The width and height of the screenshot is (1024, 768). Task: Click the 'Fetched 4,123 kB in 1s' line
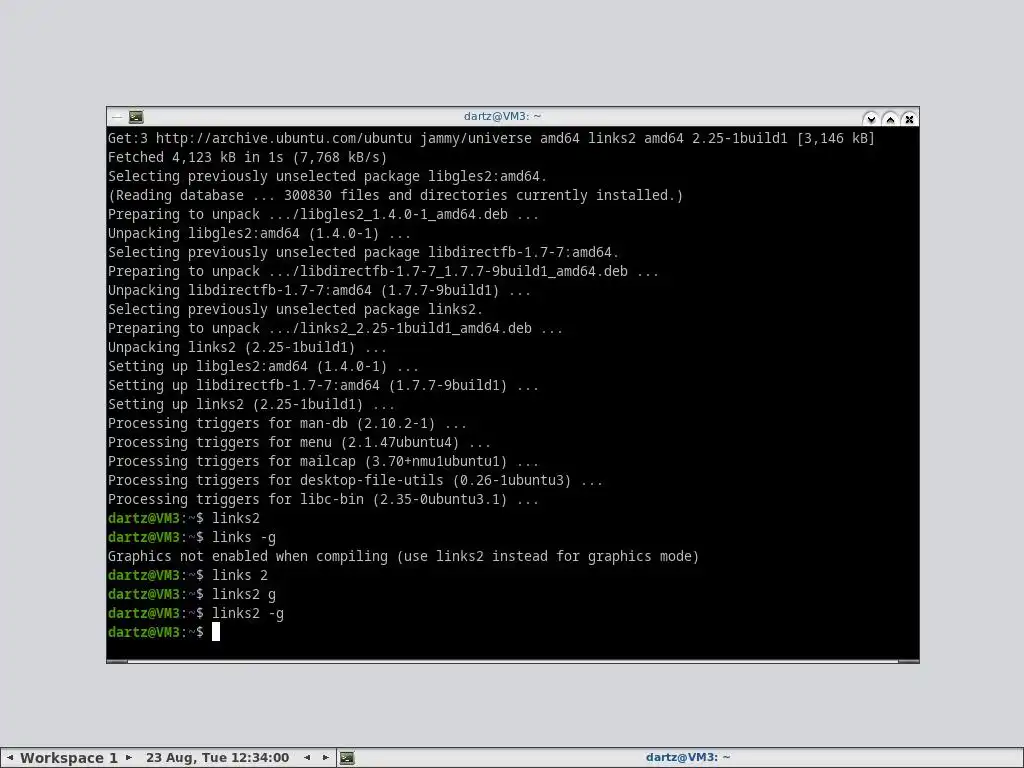click(x=248, y=157)
